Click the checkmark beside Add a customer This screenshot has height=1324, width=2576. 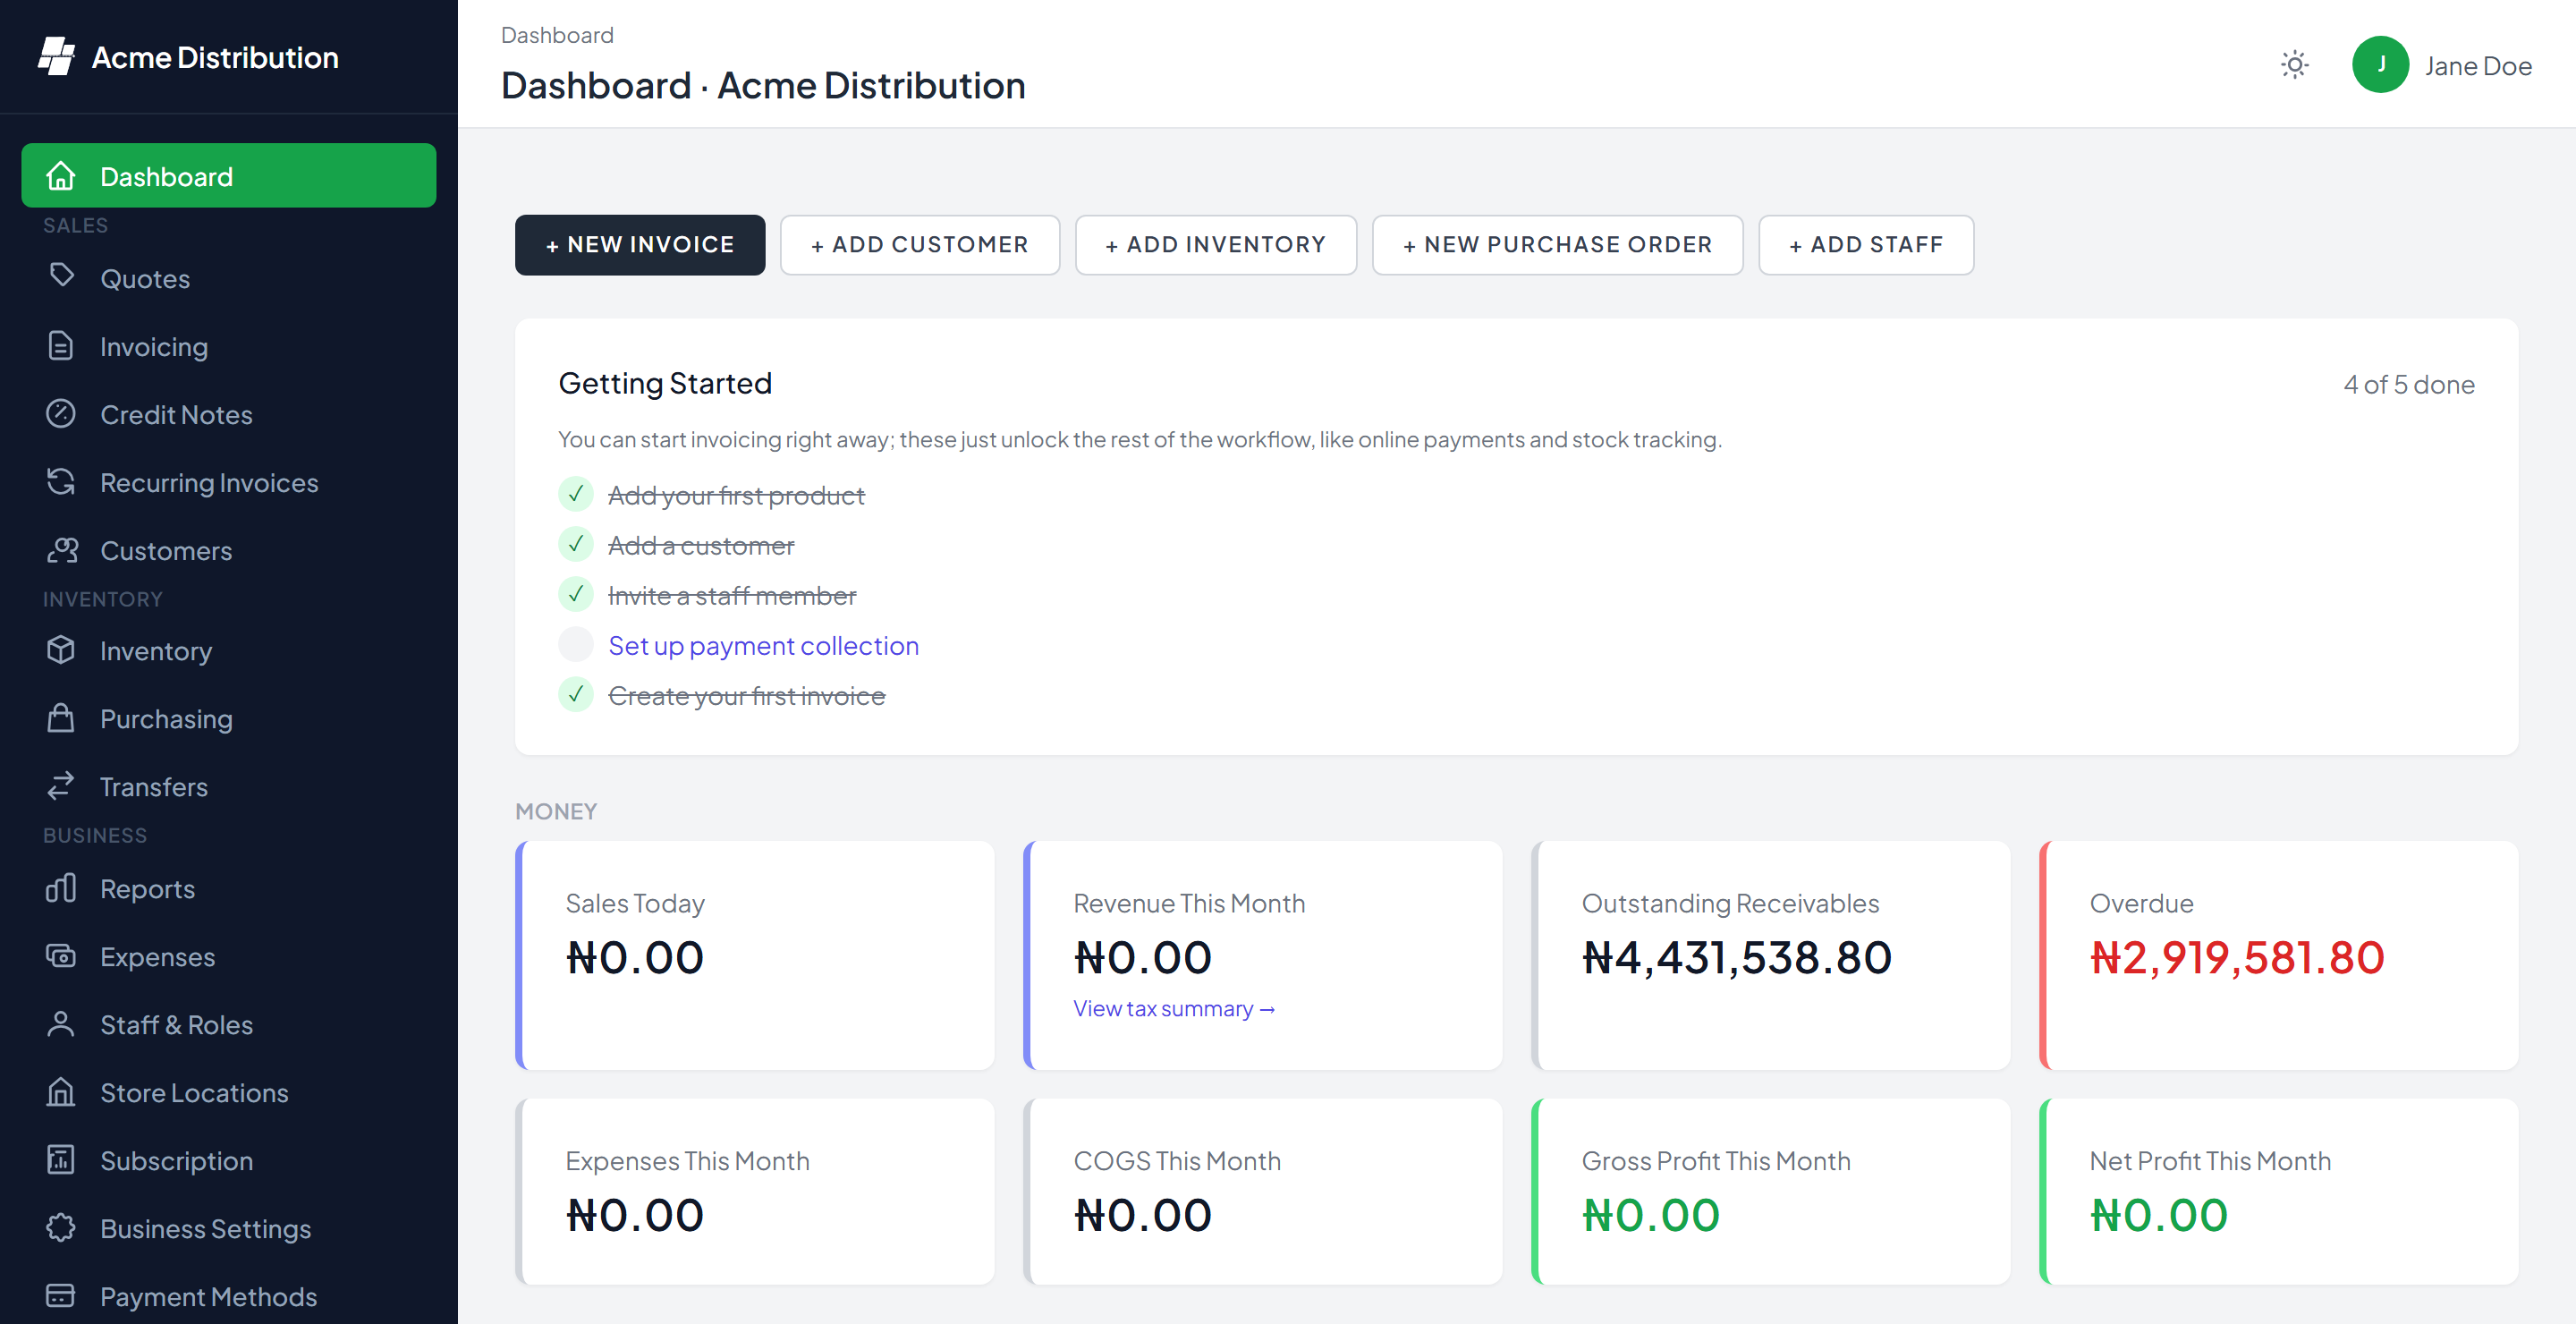(576, 544)
